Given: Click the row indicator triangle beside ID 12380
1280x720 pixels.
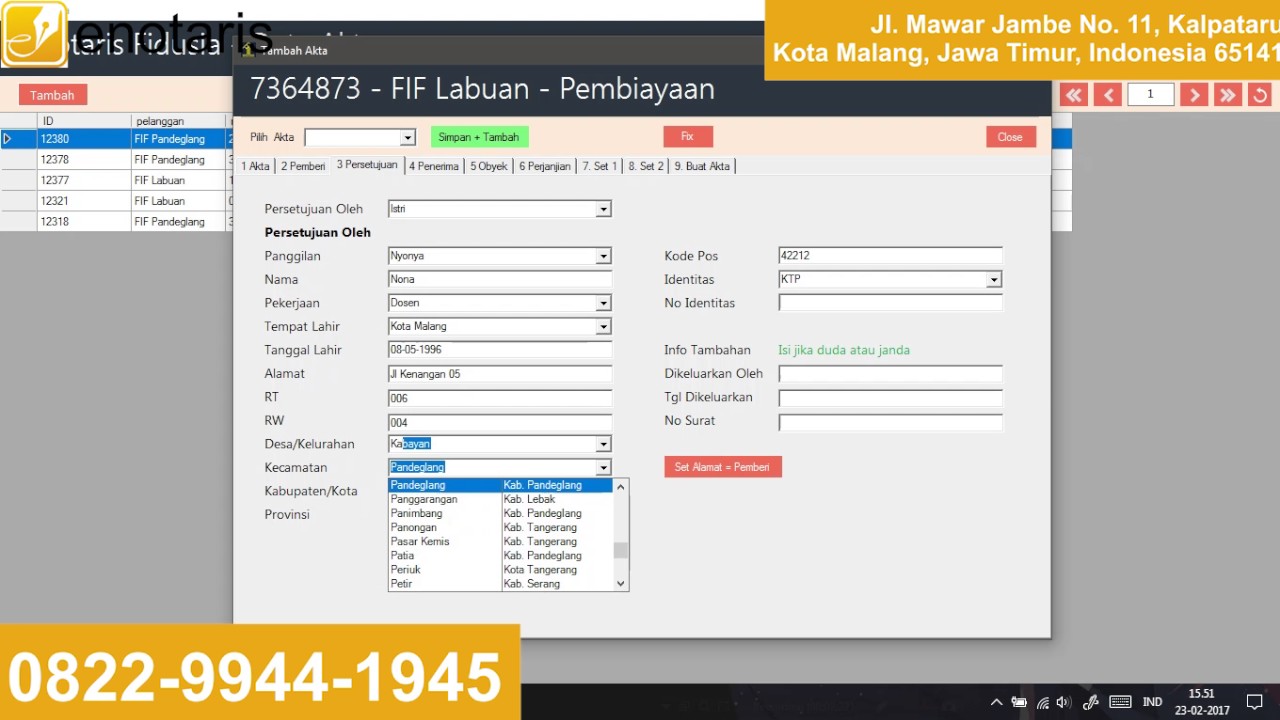Looking at the screenshot, I should pos(8,139).
